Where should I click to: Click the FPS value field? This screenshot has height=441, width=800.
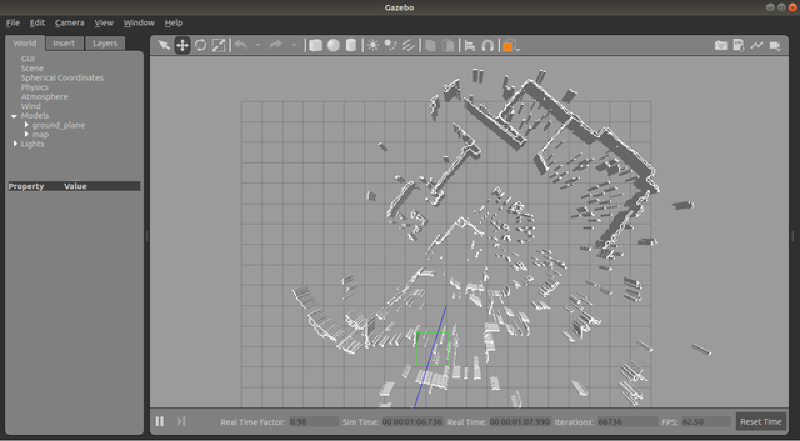(x=706, y=422)
